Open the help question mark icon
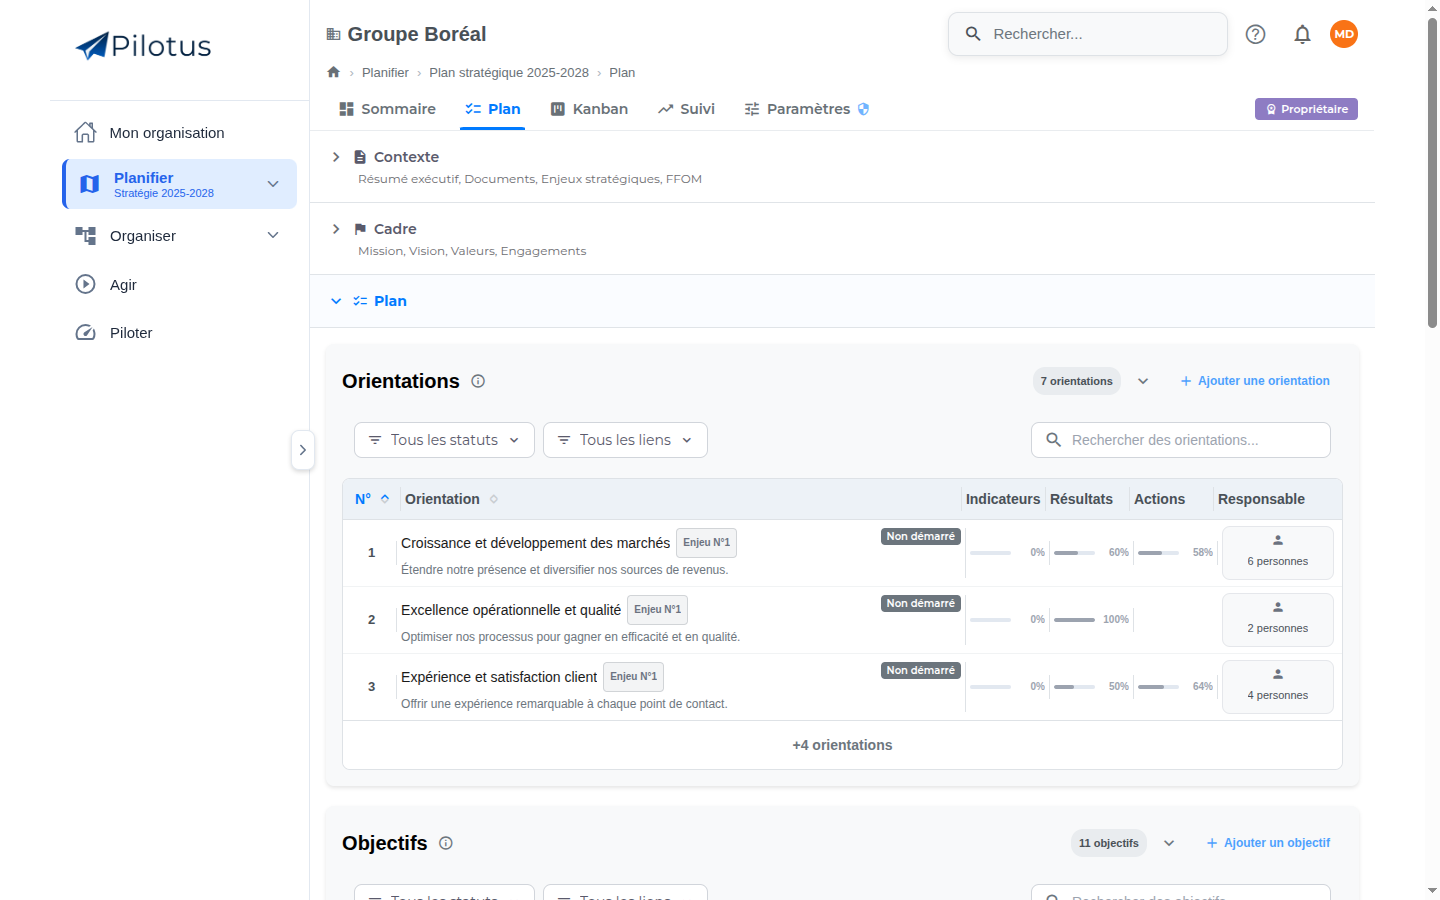Screen dimensions: 1440x900 1255,34
